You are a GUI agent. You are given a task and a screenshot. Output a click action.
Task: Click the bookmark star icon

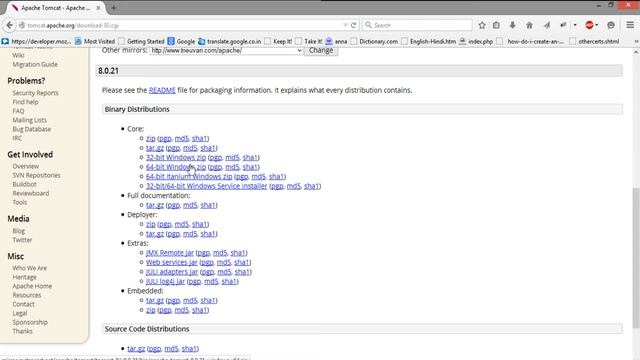coord(482,25)
